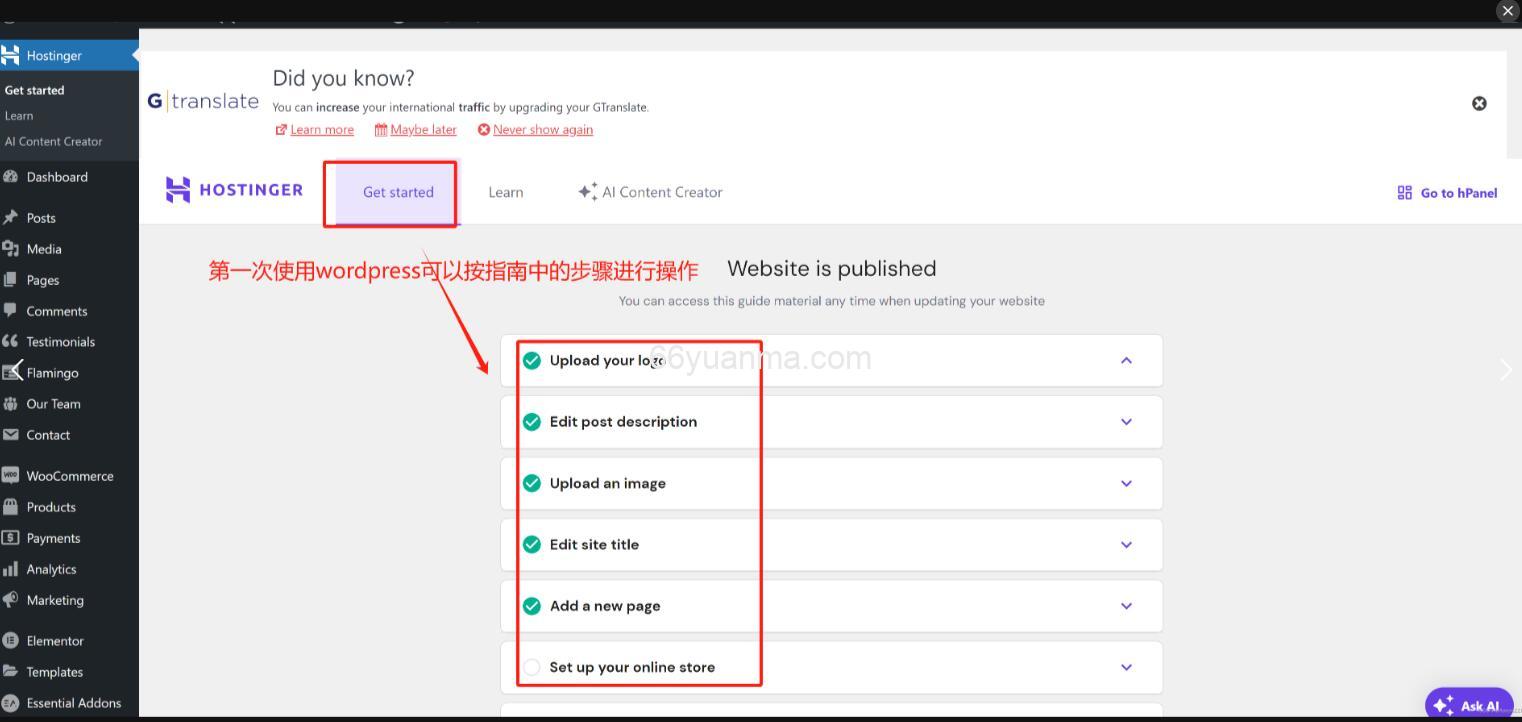Check off Set up your online store
Viewport: 1522px width, 722px height.
click(x=531, y=667)
